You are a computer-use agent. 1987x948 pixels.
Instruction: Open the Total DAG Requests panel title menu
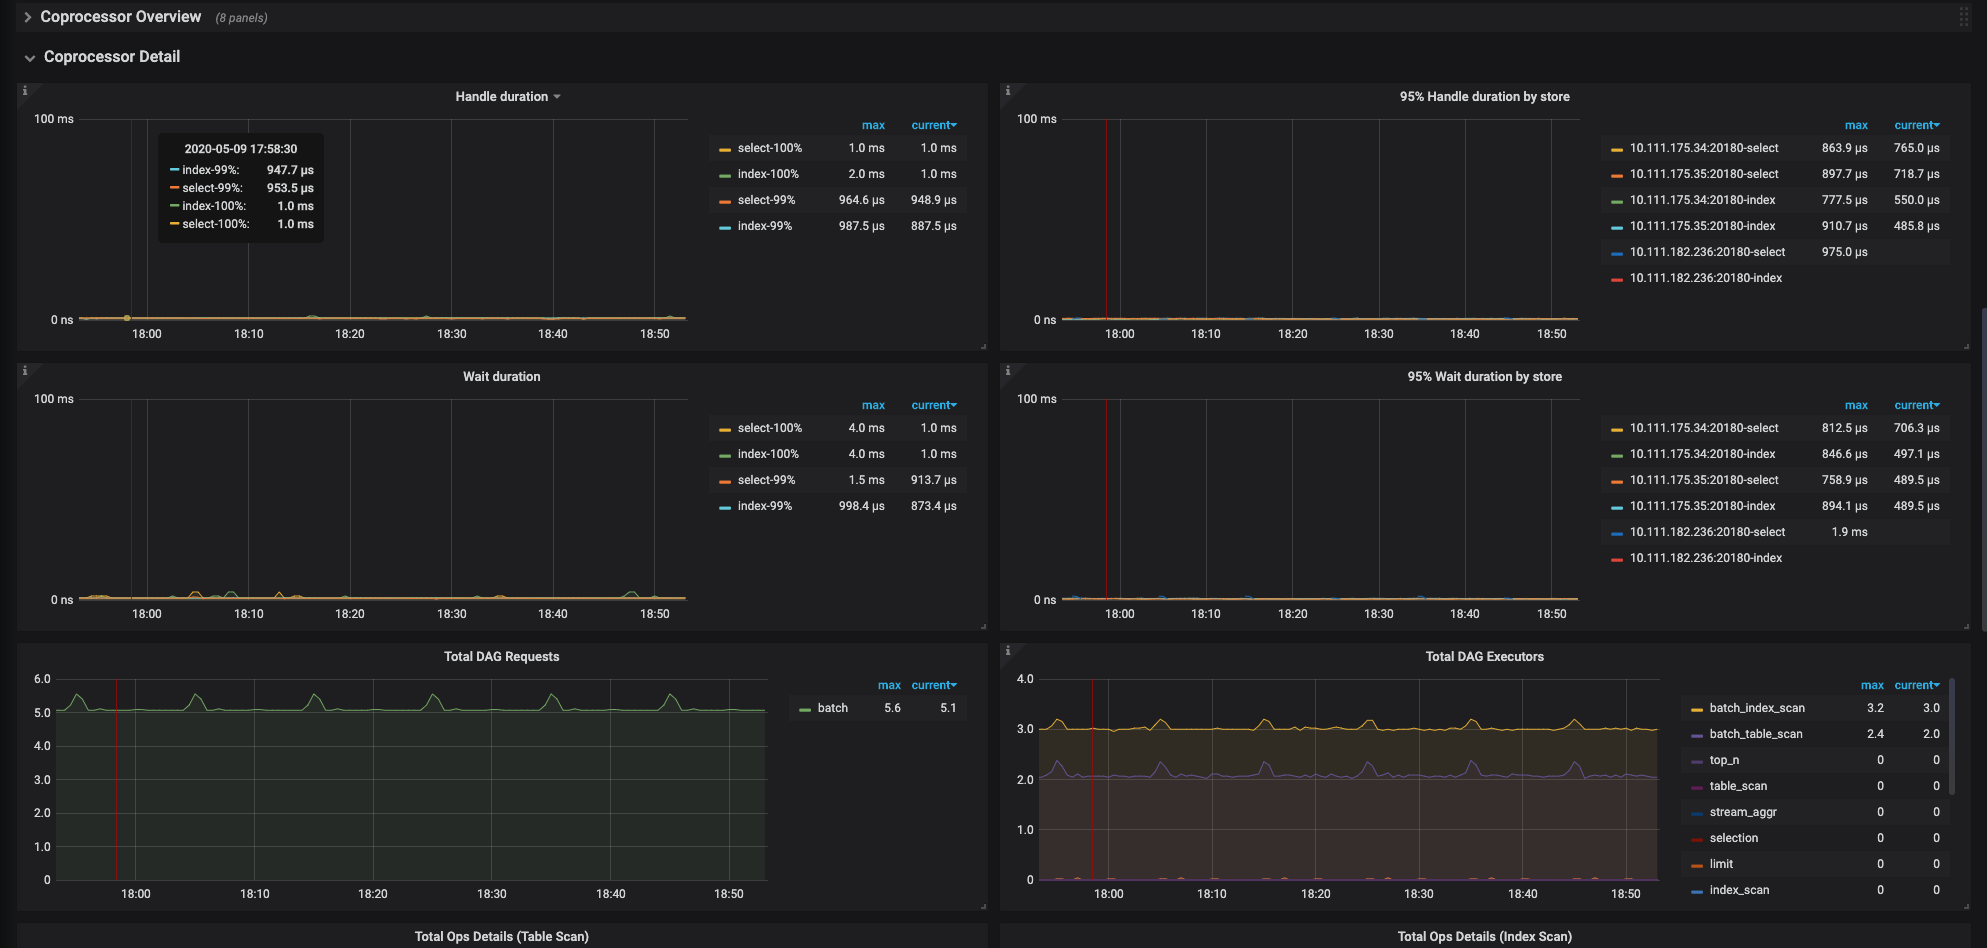(501, 657)
